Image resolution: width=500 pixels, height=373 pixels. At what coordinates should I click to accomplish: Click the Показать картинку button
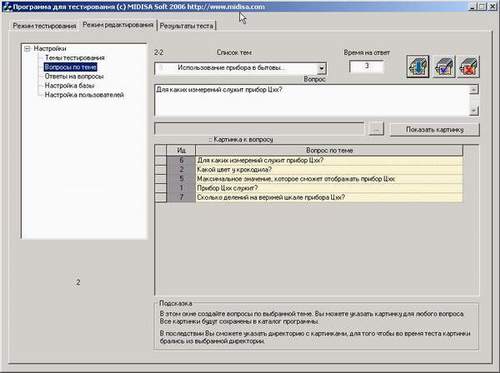coord(435,129)
